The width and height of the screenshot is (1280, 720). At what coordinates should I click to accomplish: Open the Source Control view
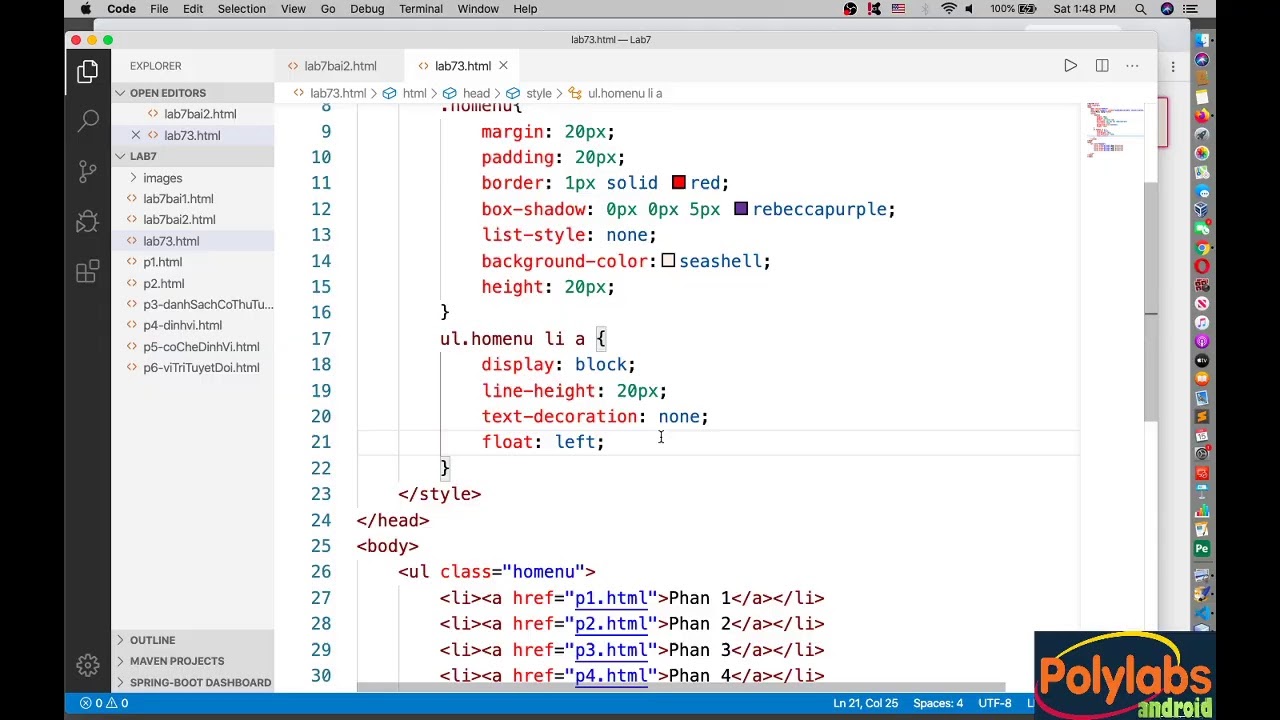point(88,171)
